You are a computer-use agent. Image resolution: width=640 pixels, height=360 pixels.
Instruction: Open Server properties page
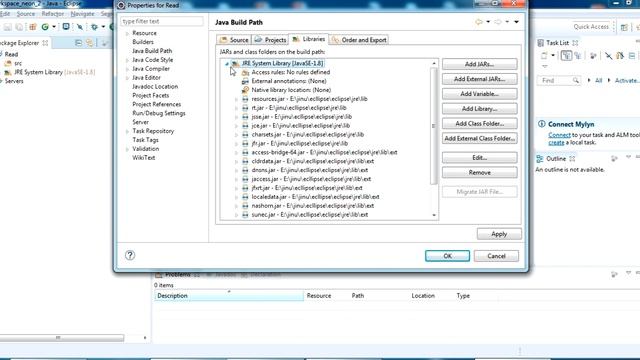(140, 122)
